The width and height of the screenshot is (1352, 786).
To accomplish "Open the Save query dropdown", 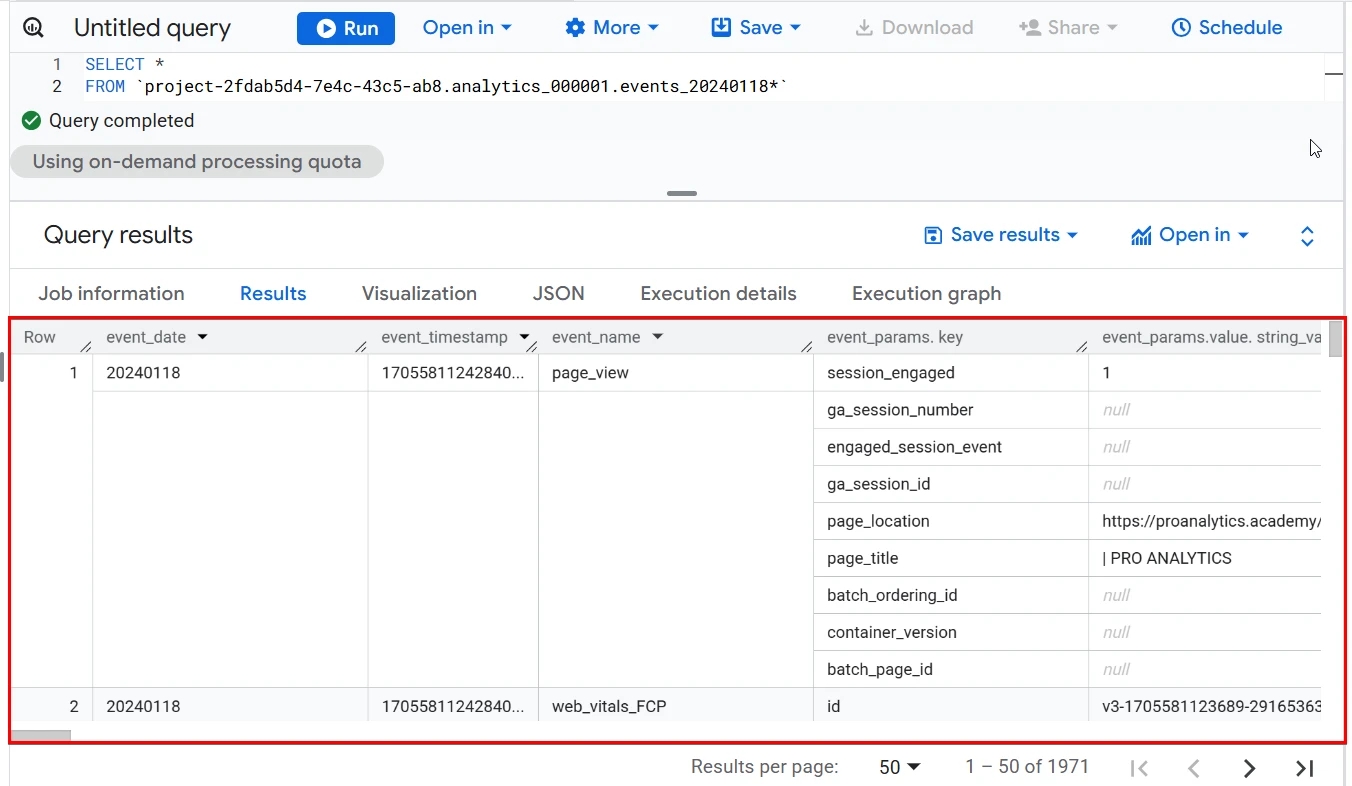I will click(x=756, y=28).
